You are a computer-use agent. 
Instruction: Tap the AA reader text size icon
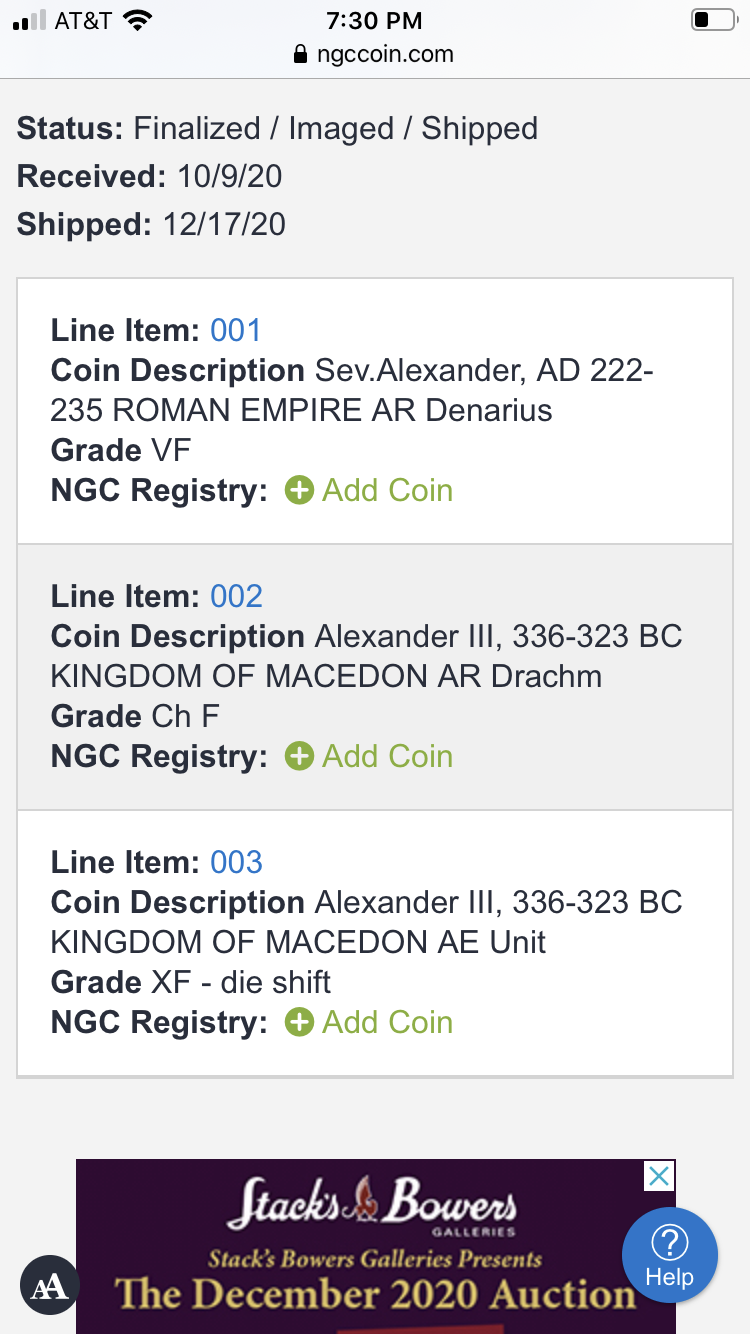pyautogui.click(x=49, y=1285)
